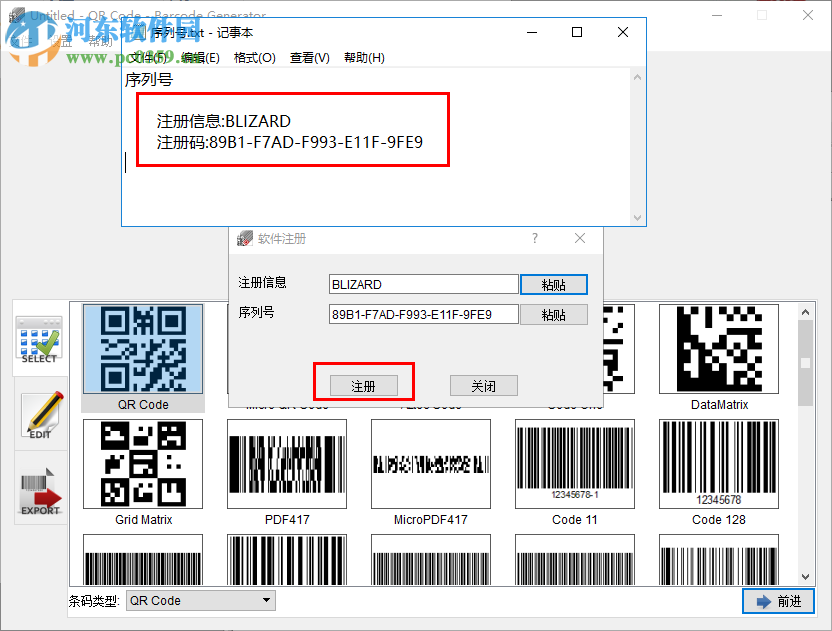Select the PDF417 barcode type
832x631 pixels.
pyautogui.click(x=286, y=463)
